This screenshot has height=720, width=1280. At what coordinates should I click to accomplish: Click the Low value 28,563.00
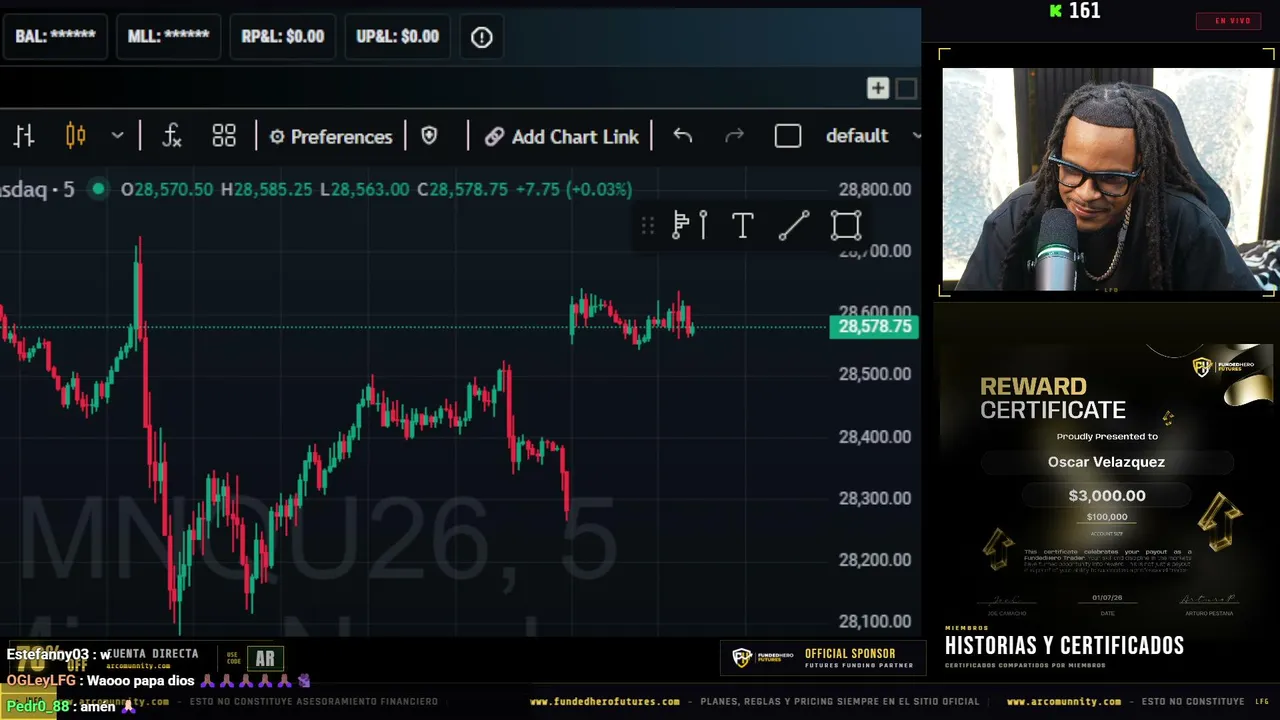tap(364, 189)
